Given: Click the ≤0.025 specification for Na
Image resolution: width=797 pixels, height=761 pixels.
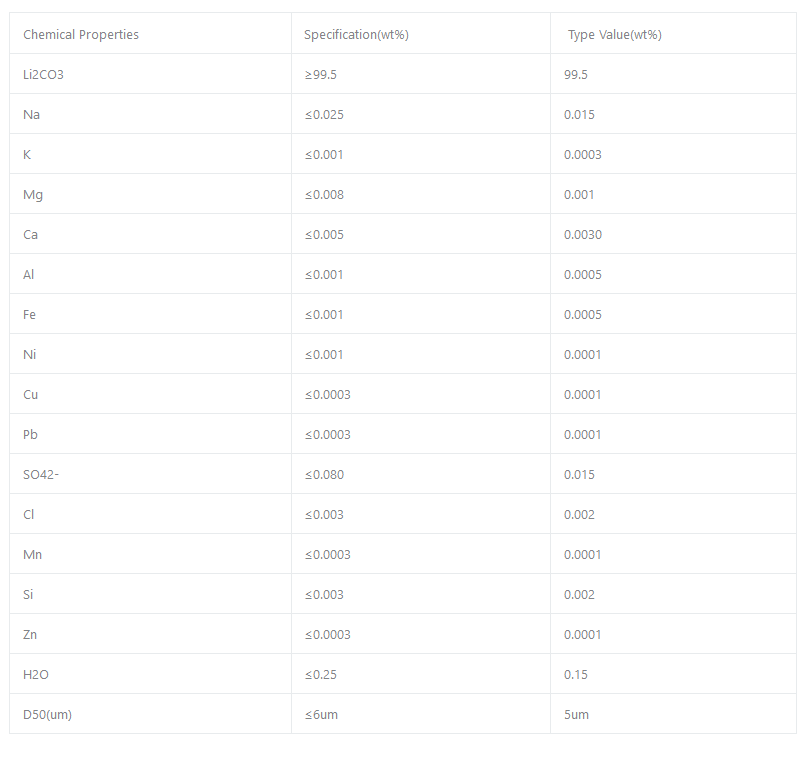Looking at the screenshot, I should coord(324,115).
